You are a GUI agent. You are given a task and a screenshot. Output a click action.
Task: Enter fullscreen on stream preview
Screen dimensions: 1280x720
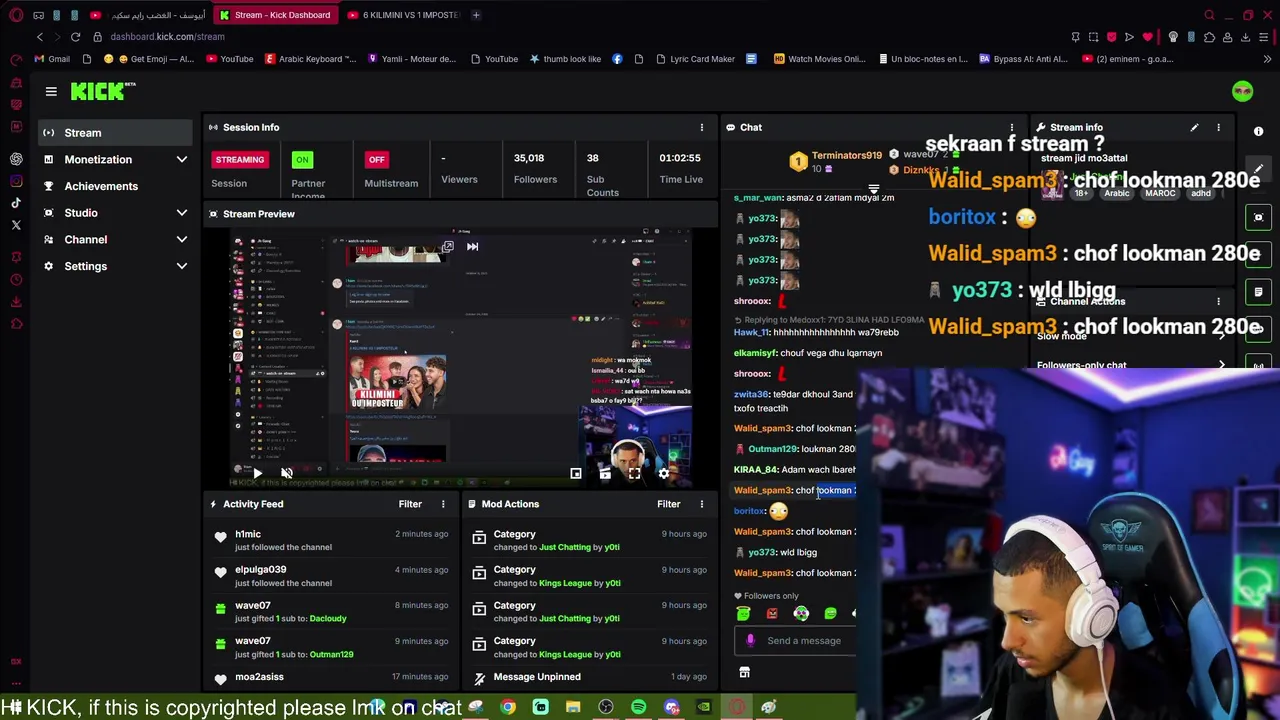pyautogui.click(x=634, y=473)
